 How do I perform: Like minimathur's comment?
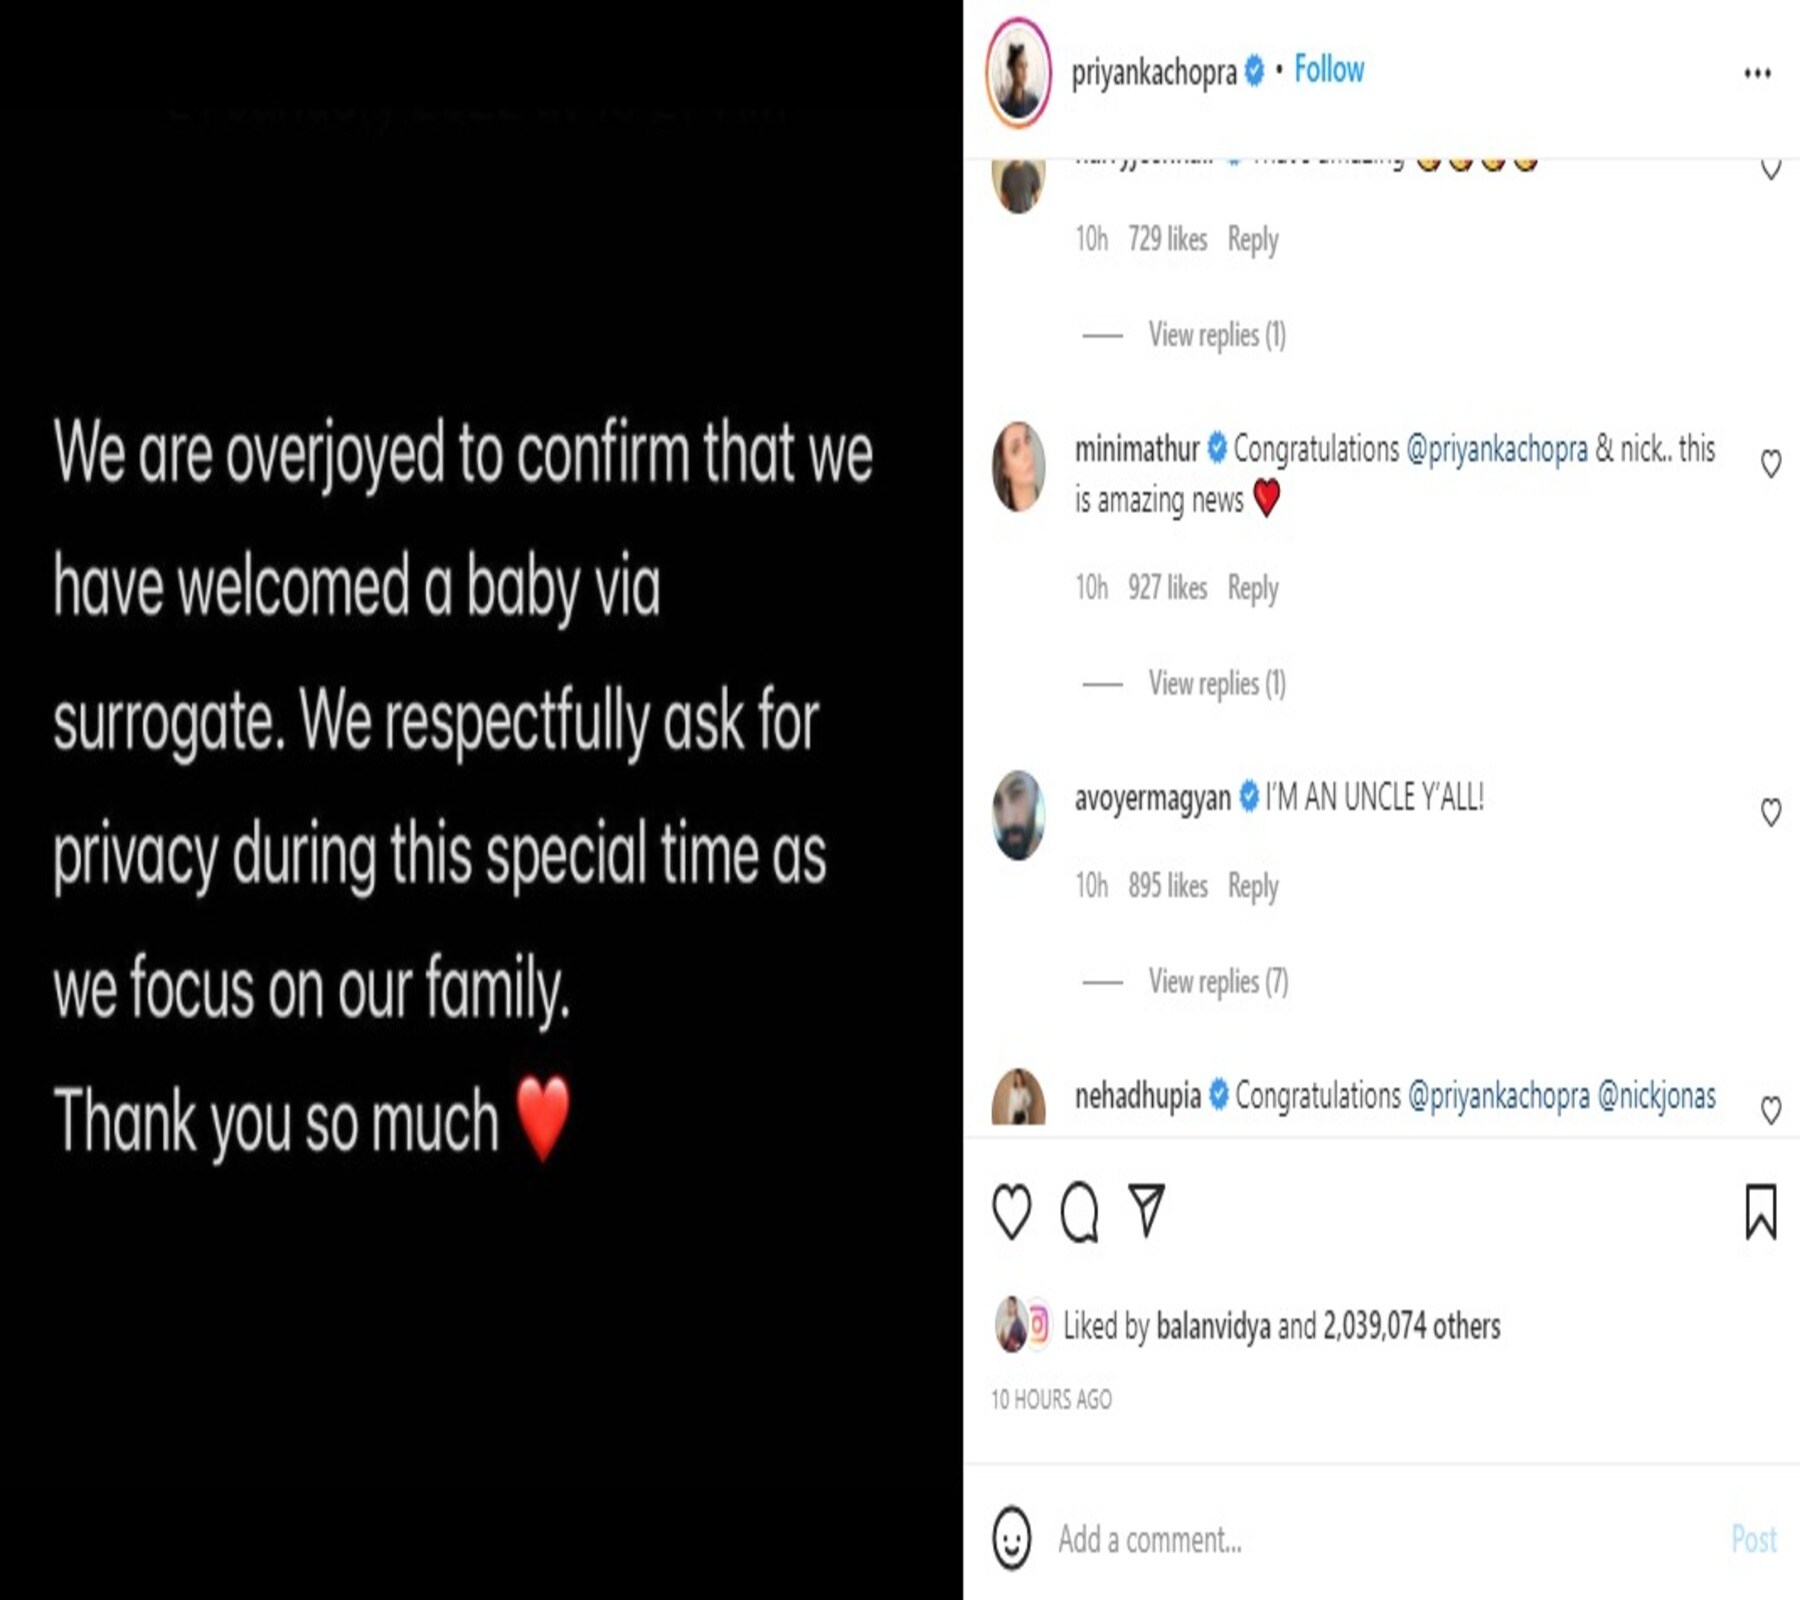click(x=1770, y=463)
